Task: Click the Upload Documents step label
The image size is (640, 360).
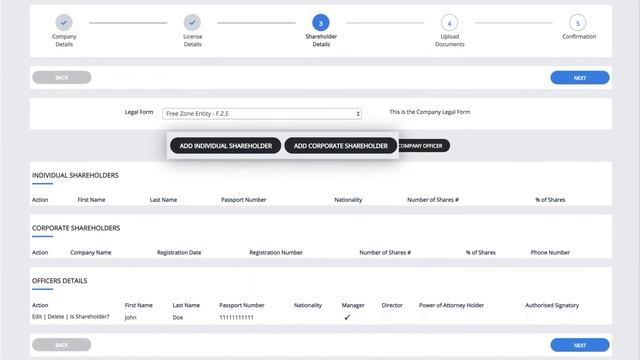Action: tap(449, 40)
